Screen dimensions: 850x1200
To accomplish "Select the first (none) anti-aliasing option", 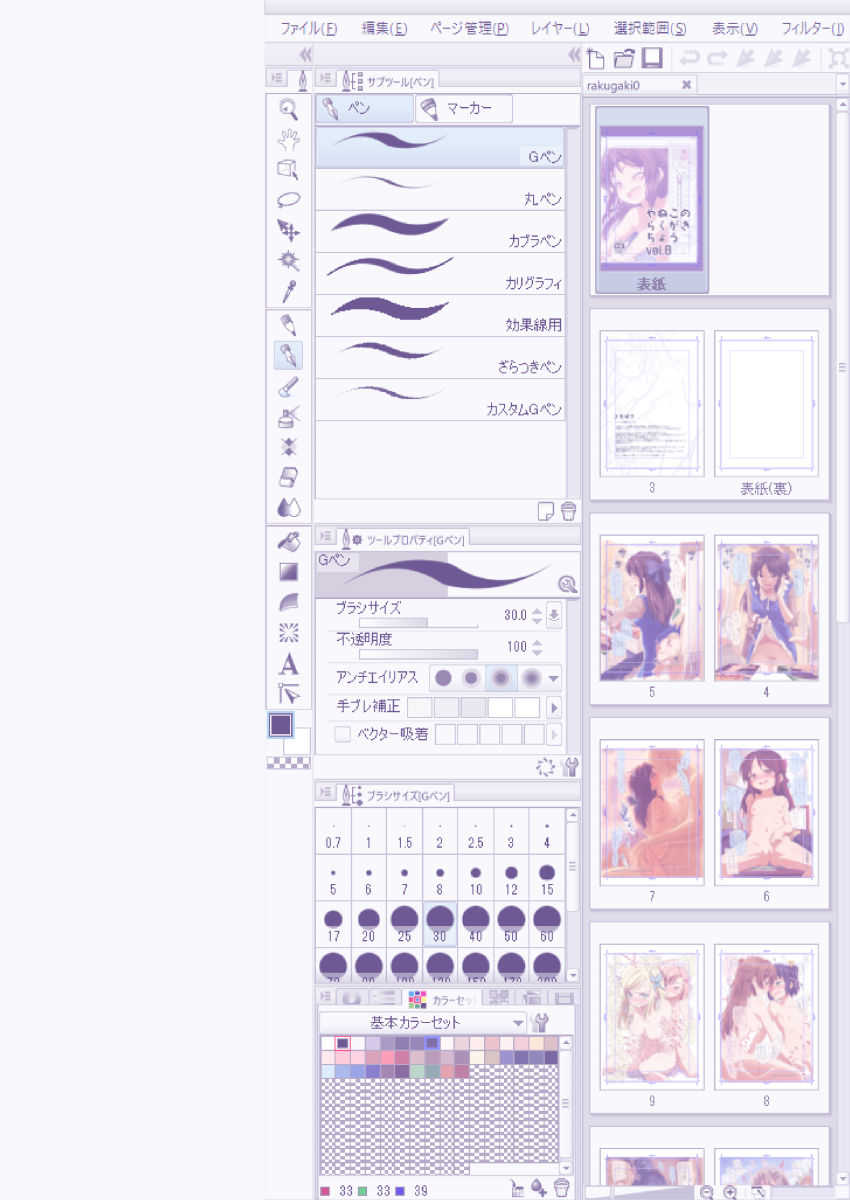I will pos(443,678).
